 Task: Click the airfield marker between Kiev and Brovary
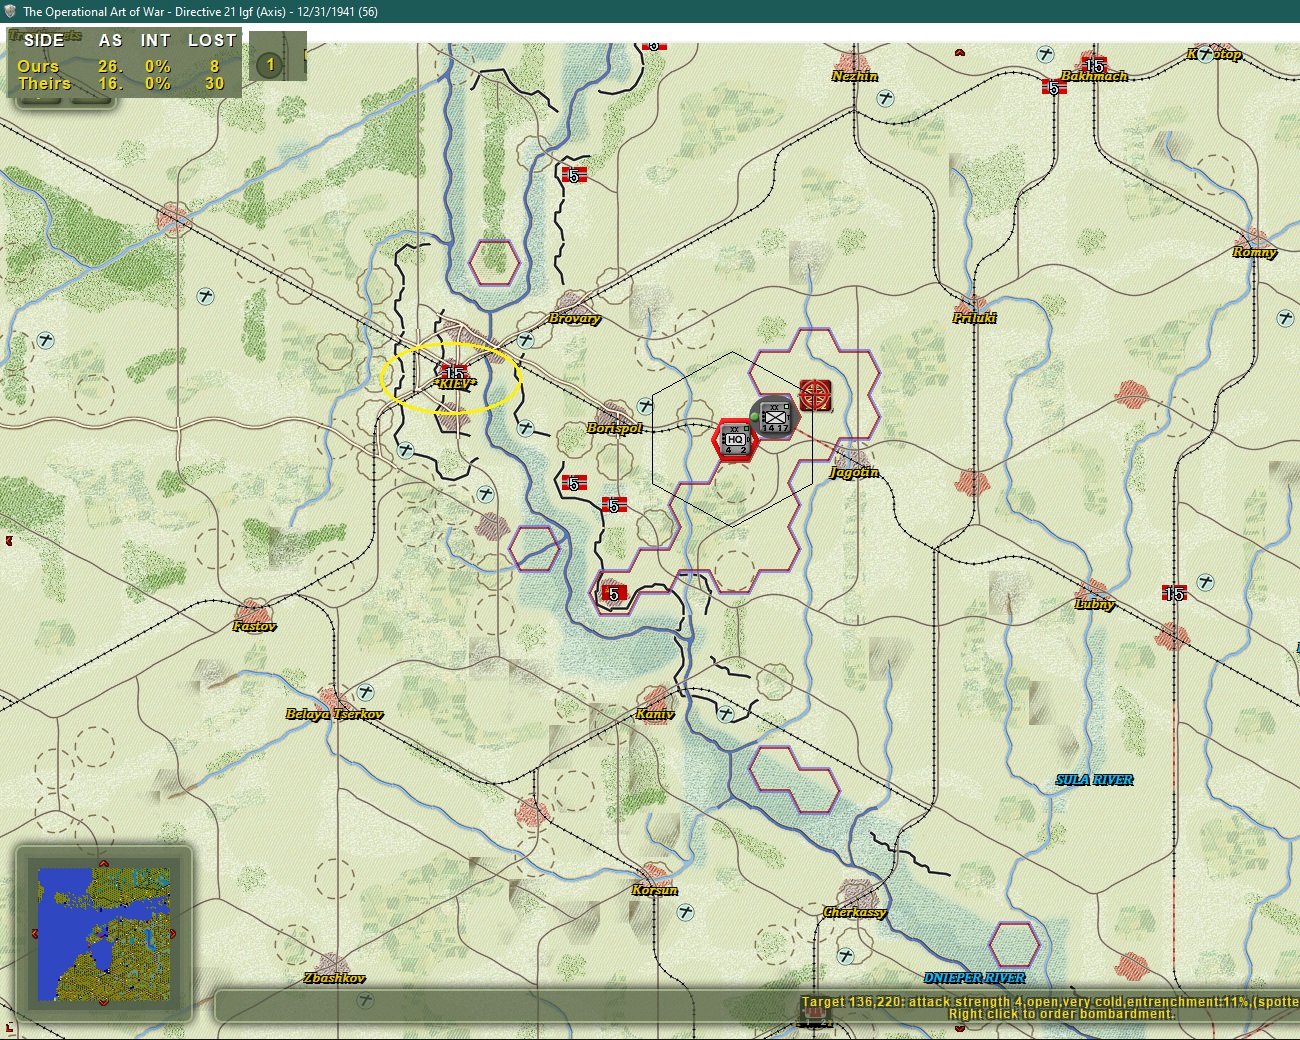pos(525,340)
